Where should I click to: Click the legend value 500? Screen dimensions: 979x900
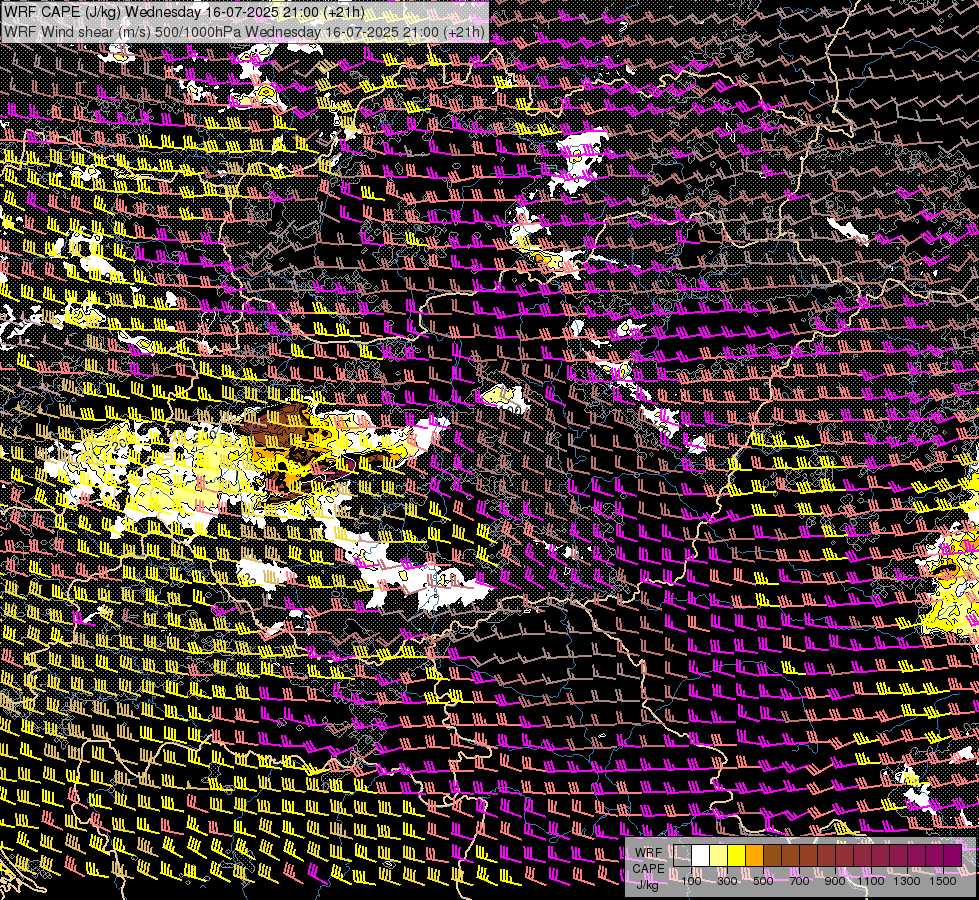[763, 881]
